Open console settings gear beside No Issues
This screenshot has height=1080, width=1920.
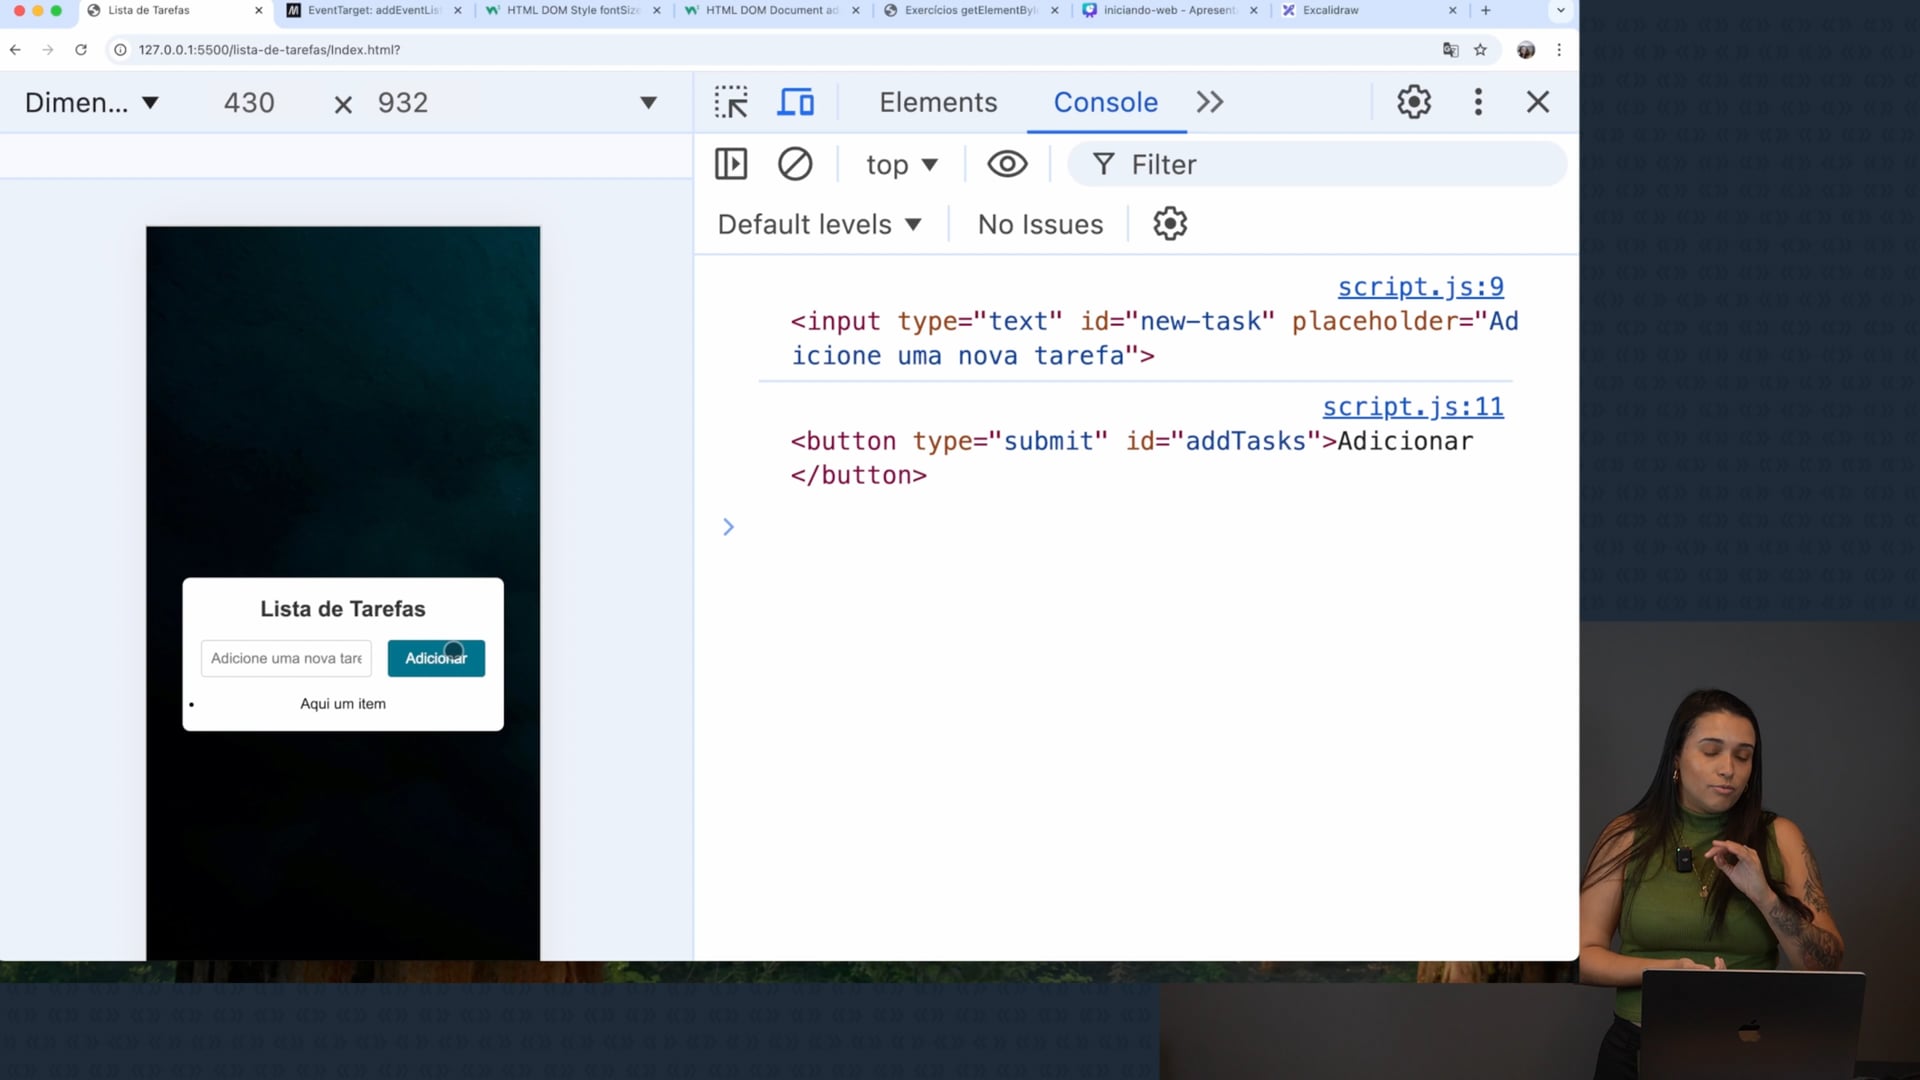(x=1170, y=224)
